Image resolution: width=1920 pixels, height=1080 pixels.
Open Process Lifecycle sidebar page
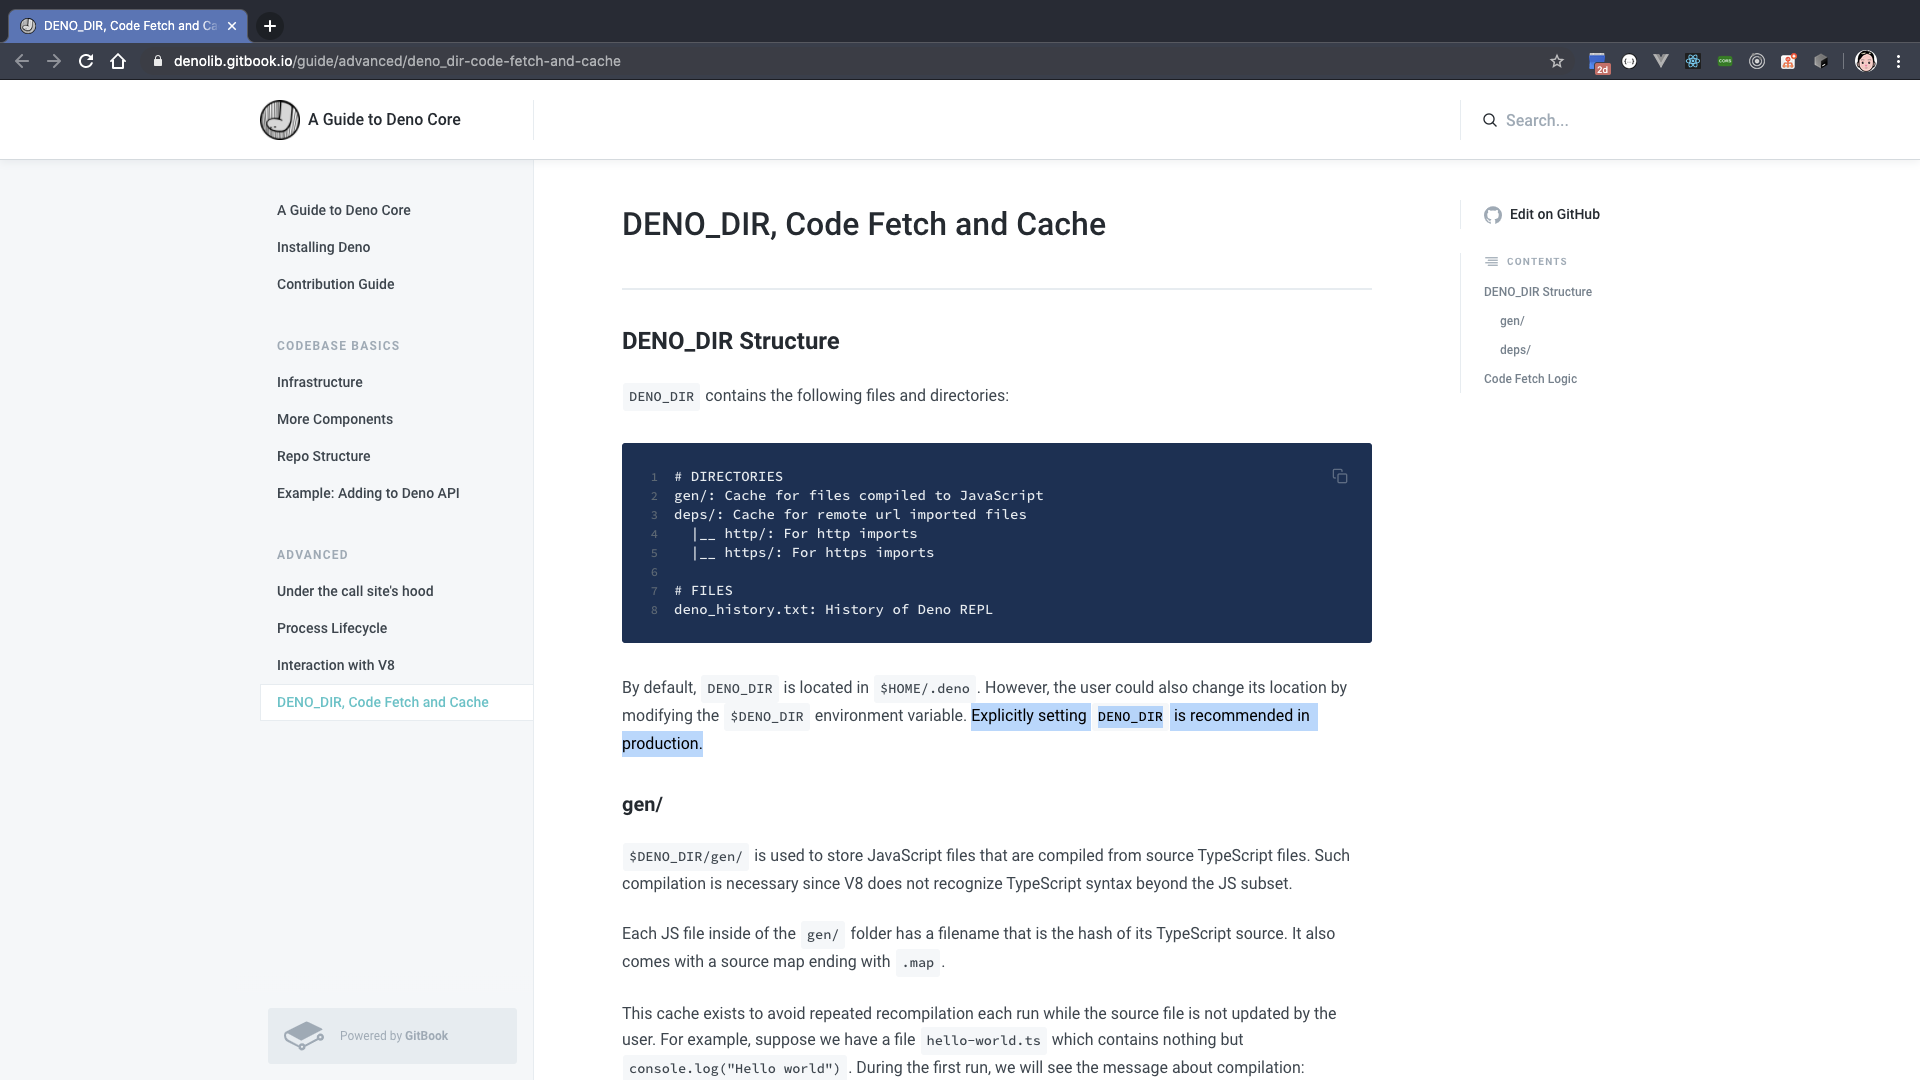(x=332, y=628)
